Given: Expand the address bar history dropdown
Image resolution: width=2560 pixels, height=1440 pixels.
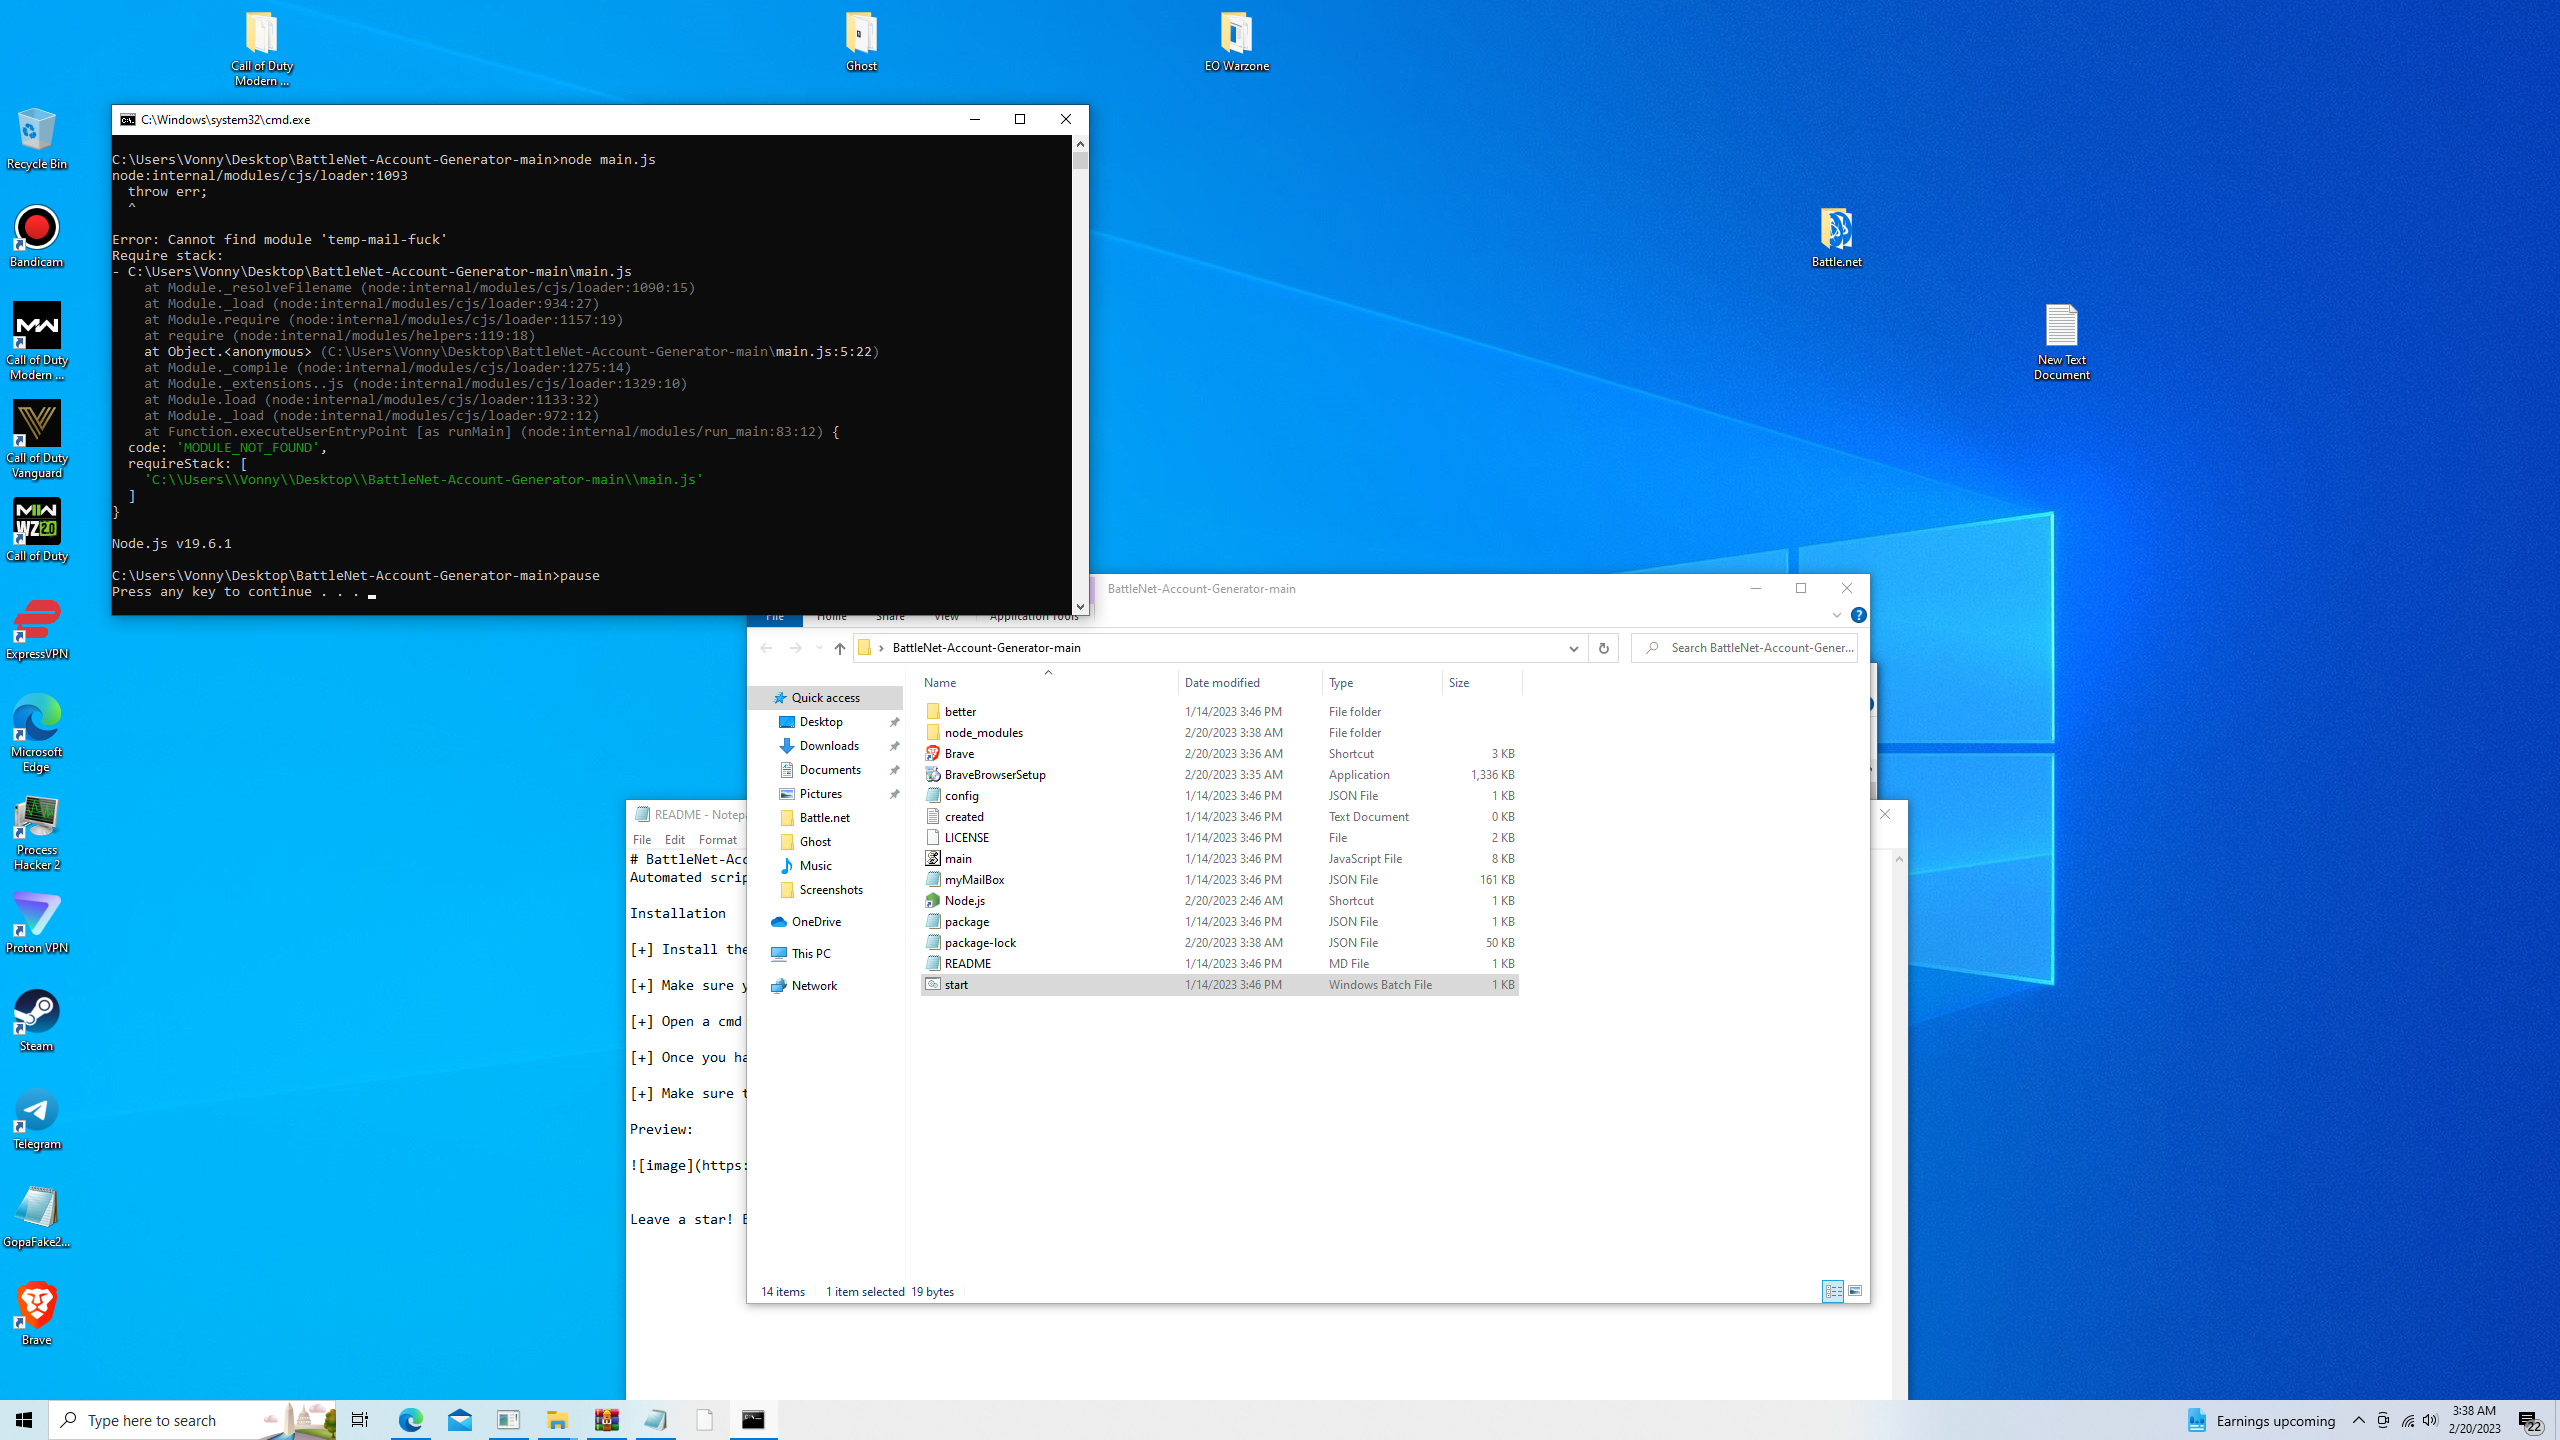Looking at the screenshot, I should pyautogui.click(x=1573, y=648).
